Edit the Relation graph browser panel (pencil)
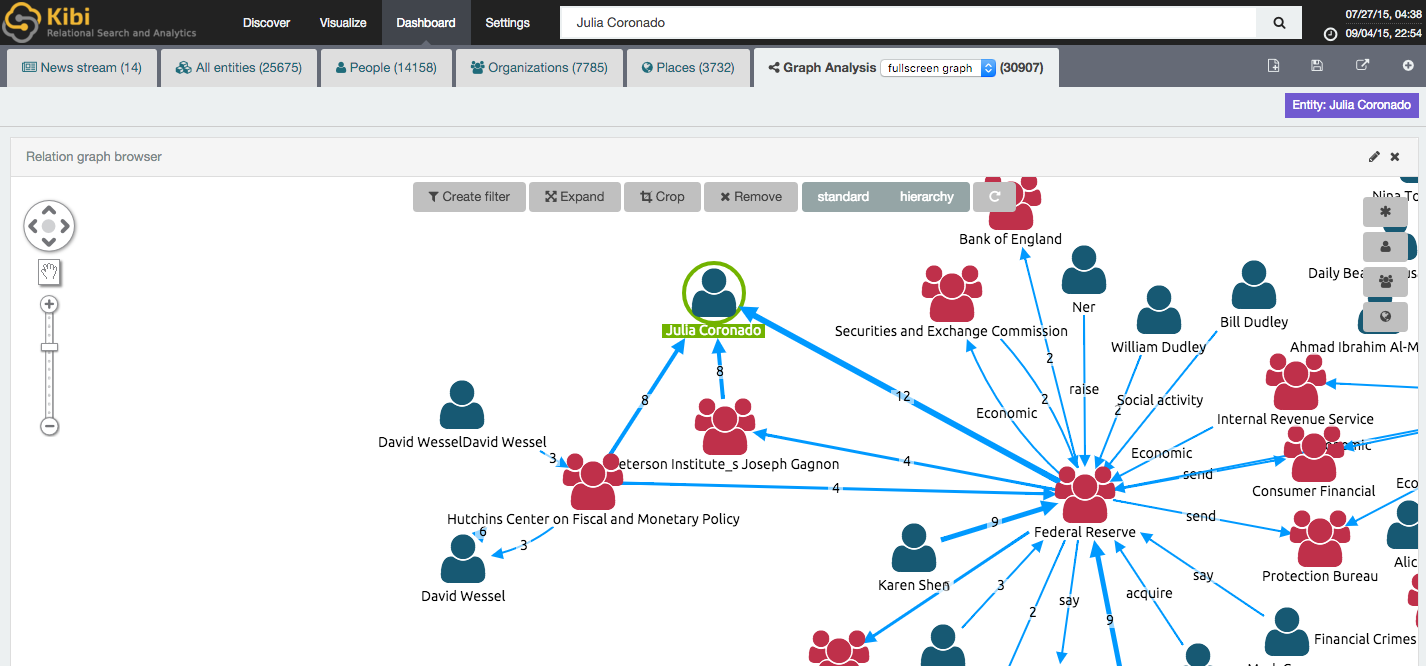This screenshot has height=666, width=1426. pyautogui.click(x=1374, y=157)
